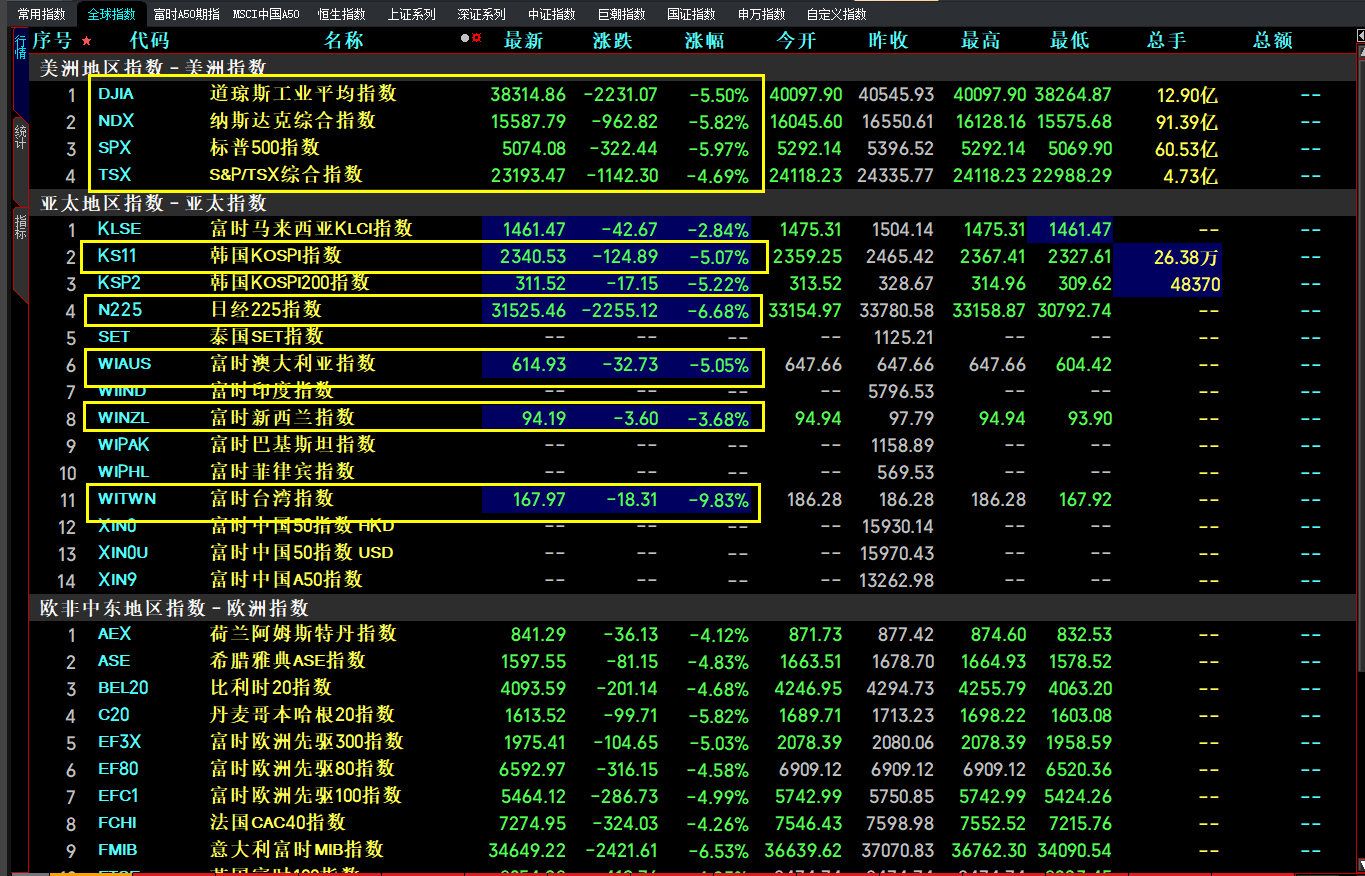Switch to the 中证指数 tab
Viewport: 1365px width, 876px height.
point(552,14)
